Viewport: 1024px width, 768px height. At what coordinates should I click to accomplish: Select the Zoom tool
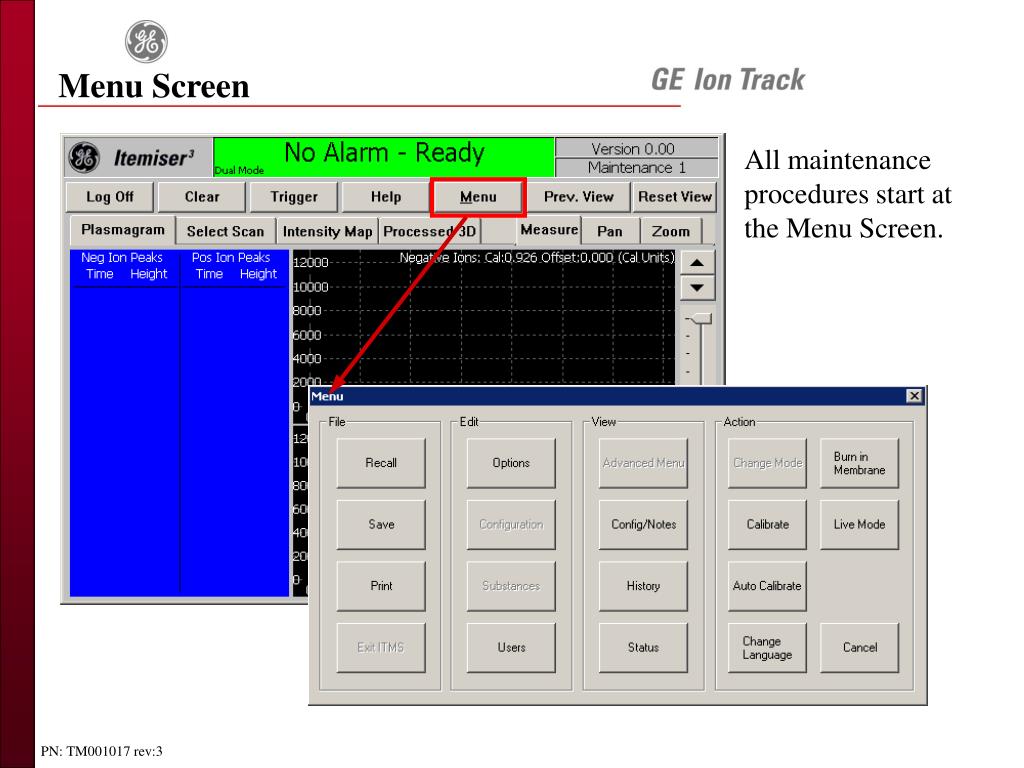point(671,231)
